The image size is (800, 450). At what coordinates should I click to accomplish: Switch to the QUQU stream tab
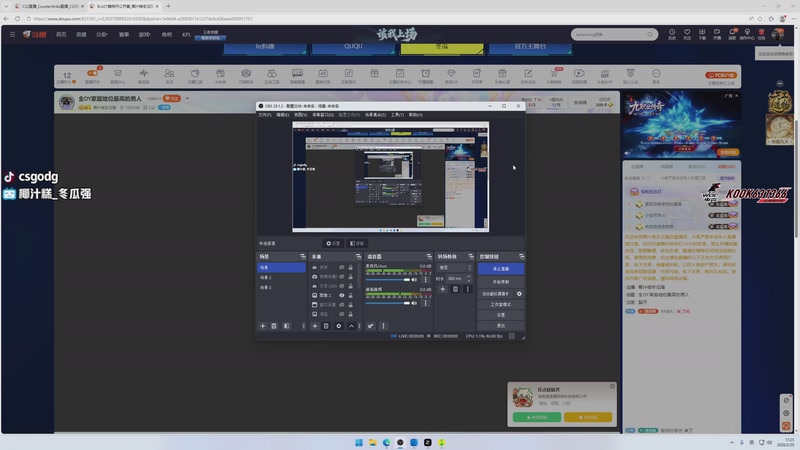(353, 47)
